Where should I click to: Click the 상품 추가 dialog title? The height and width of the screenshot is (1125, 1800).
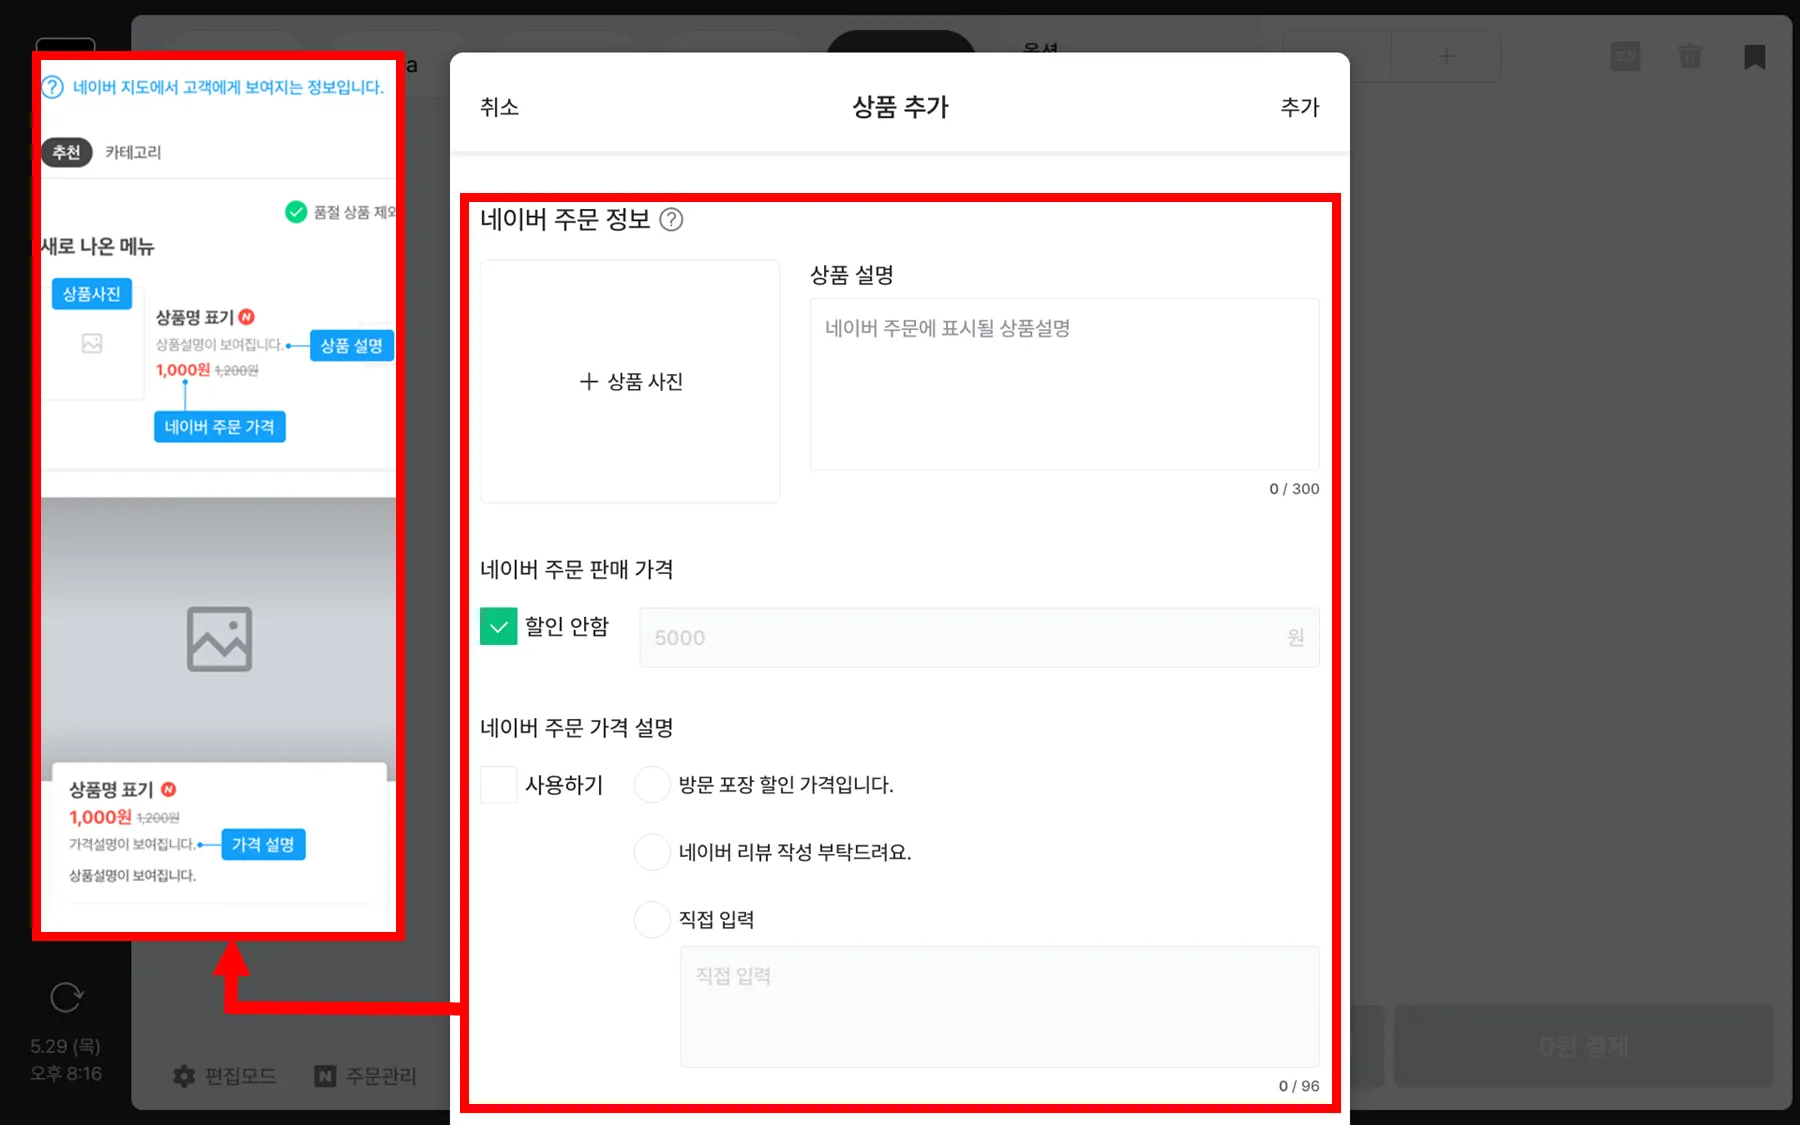pos(900,107)
